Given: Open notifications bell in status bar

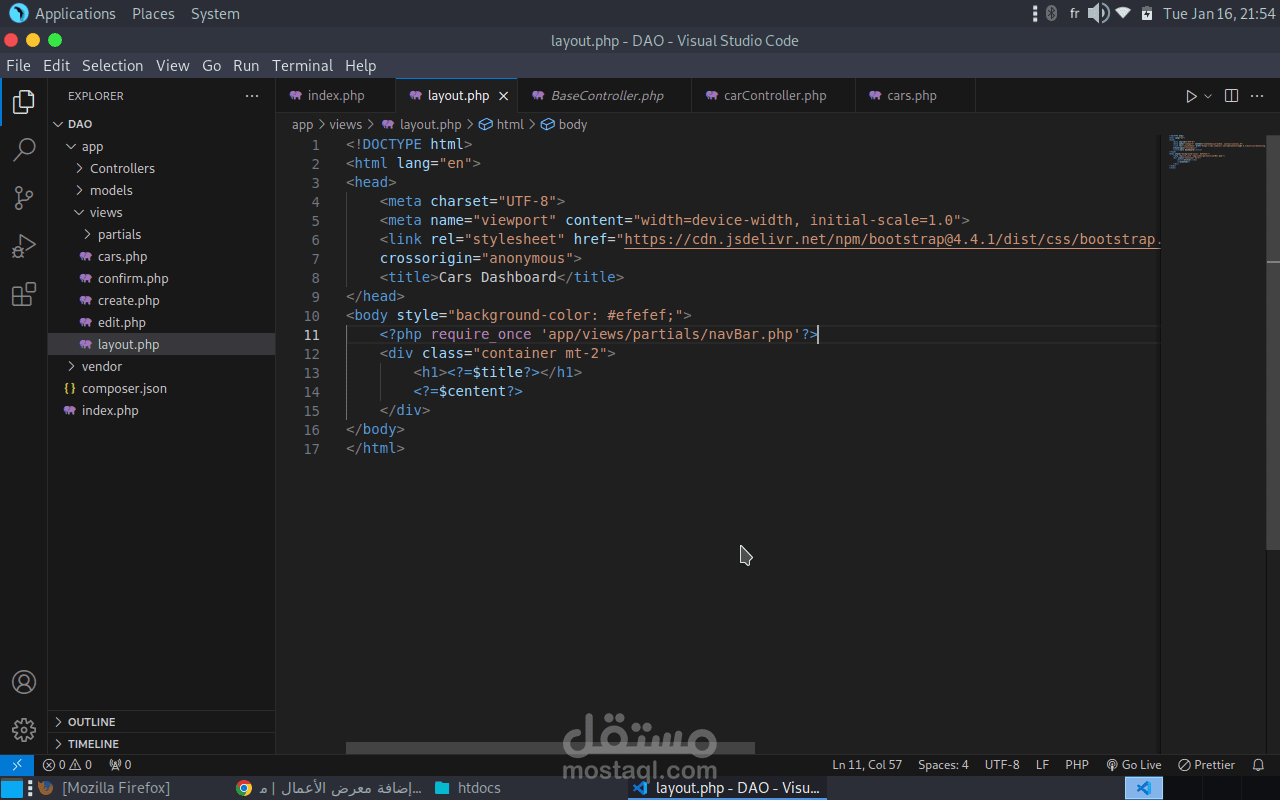Looking at the screenshot, I should pos(1258,765).
